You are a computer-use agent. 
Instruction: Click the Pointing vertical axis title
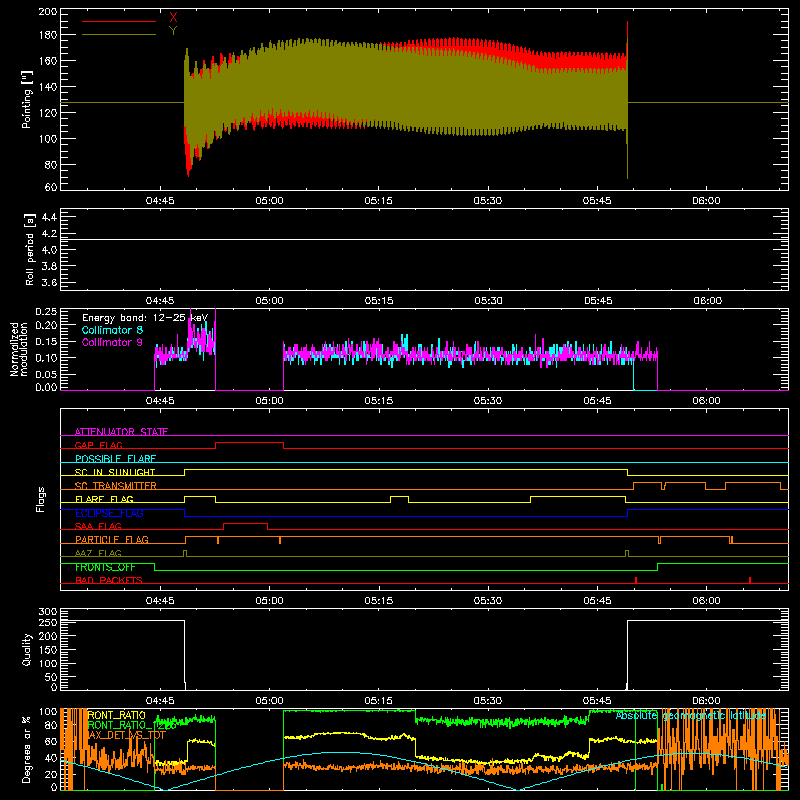click(27, 100)
